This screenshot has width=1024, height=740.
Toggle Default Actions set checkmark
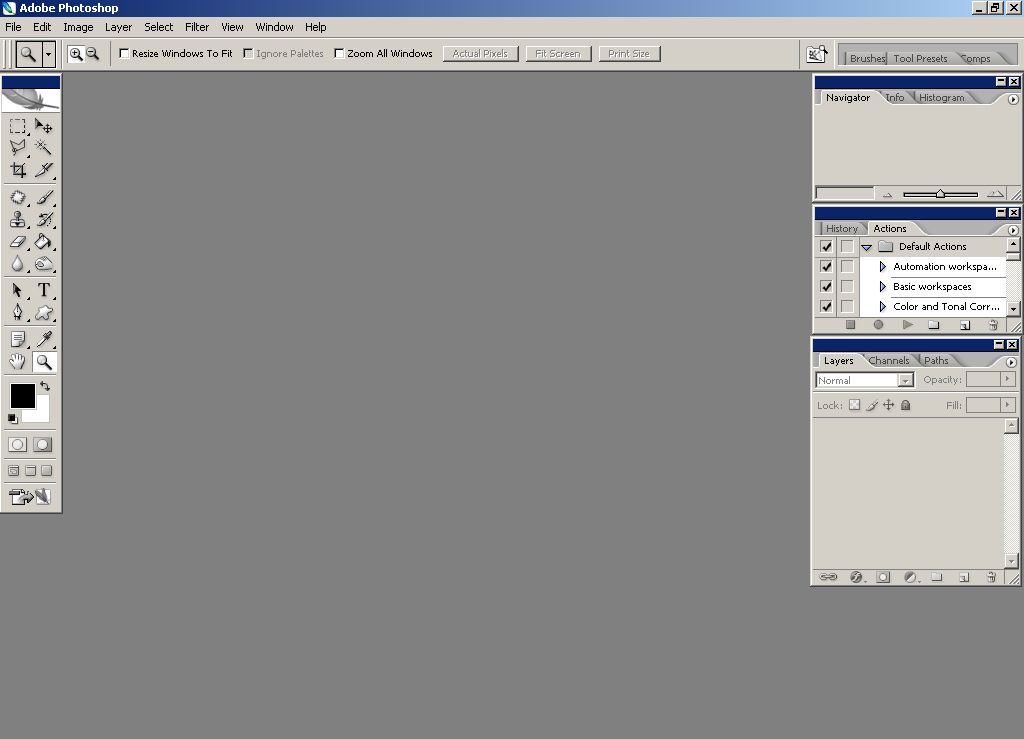pos(826,247)
